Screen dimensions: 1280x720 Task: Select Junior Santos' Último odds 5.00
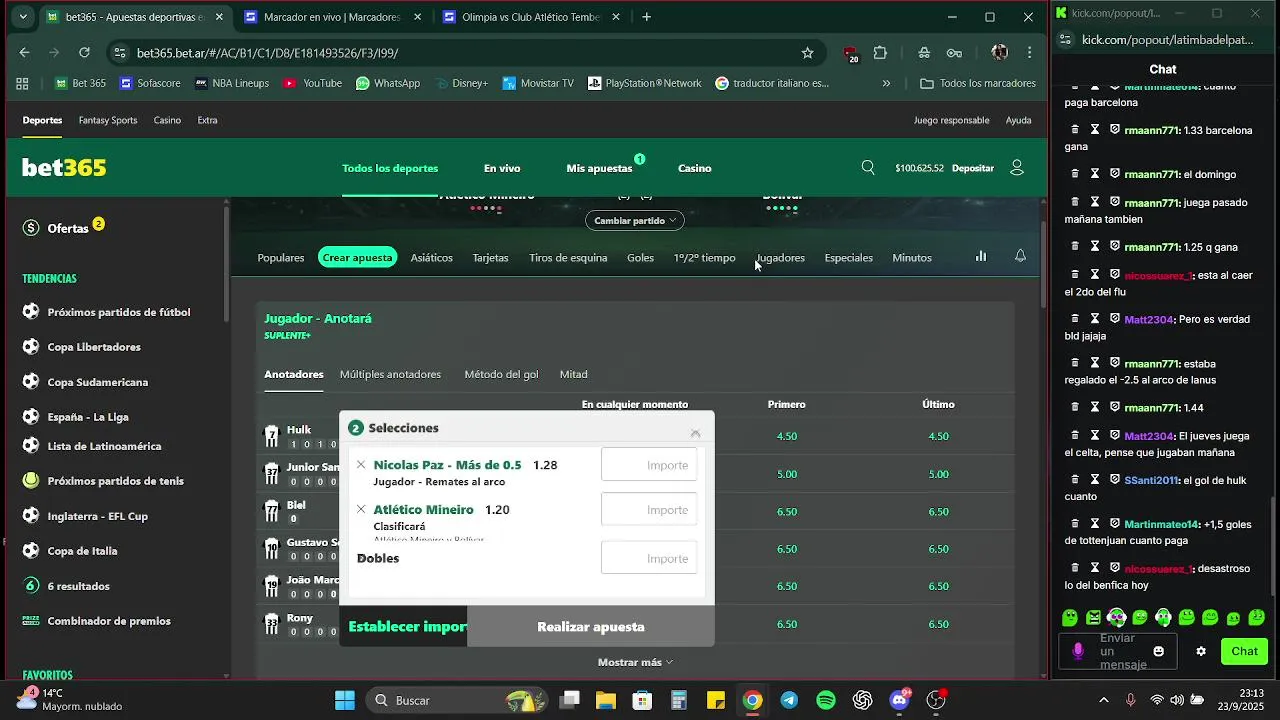[x=938, y=474]
